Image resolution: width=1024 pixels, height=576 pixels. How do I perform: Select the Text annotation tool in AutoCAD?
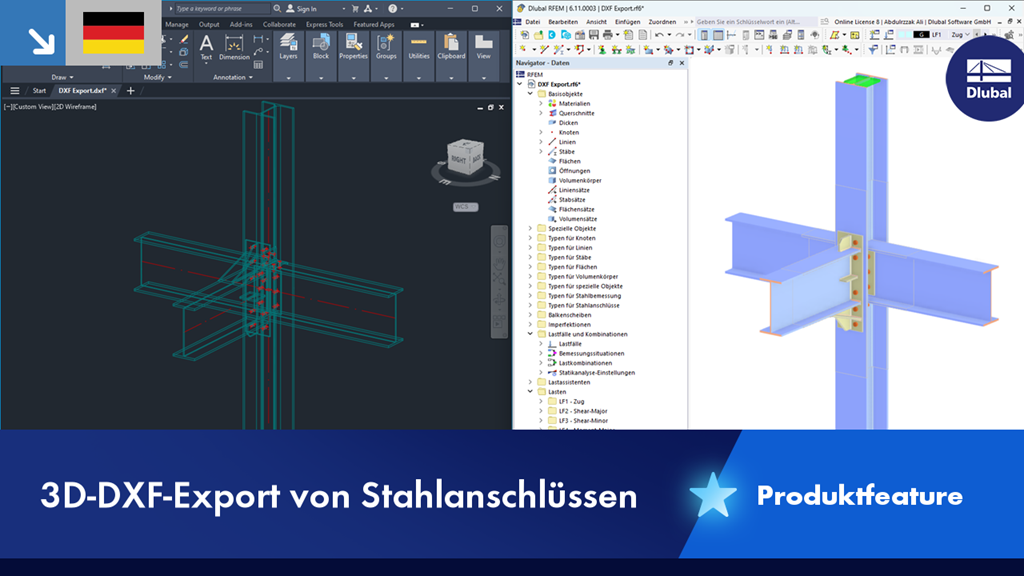(x=206, y=48)
